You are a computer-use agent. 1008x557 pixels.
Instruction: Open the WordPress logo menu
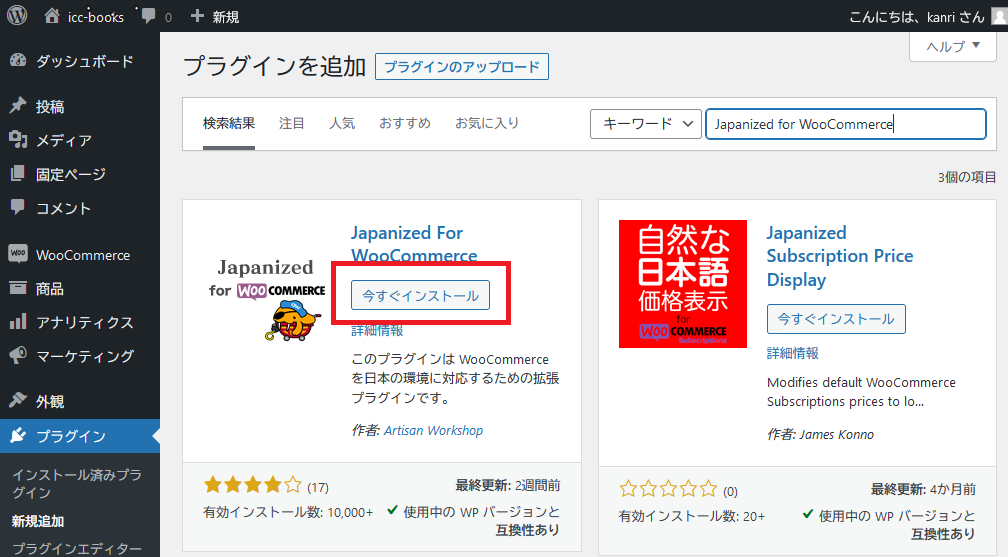(17, 15)
